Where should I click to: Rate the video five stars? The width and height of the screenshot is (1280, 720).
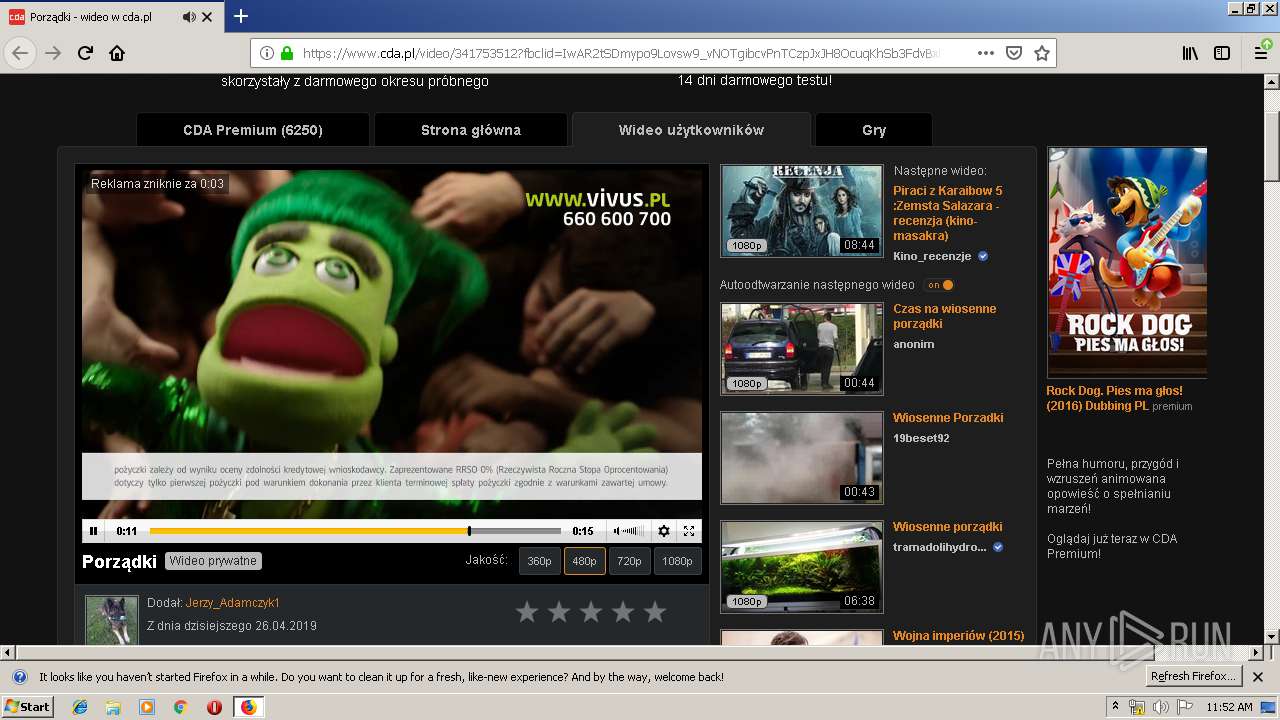(x=655, y=612)
